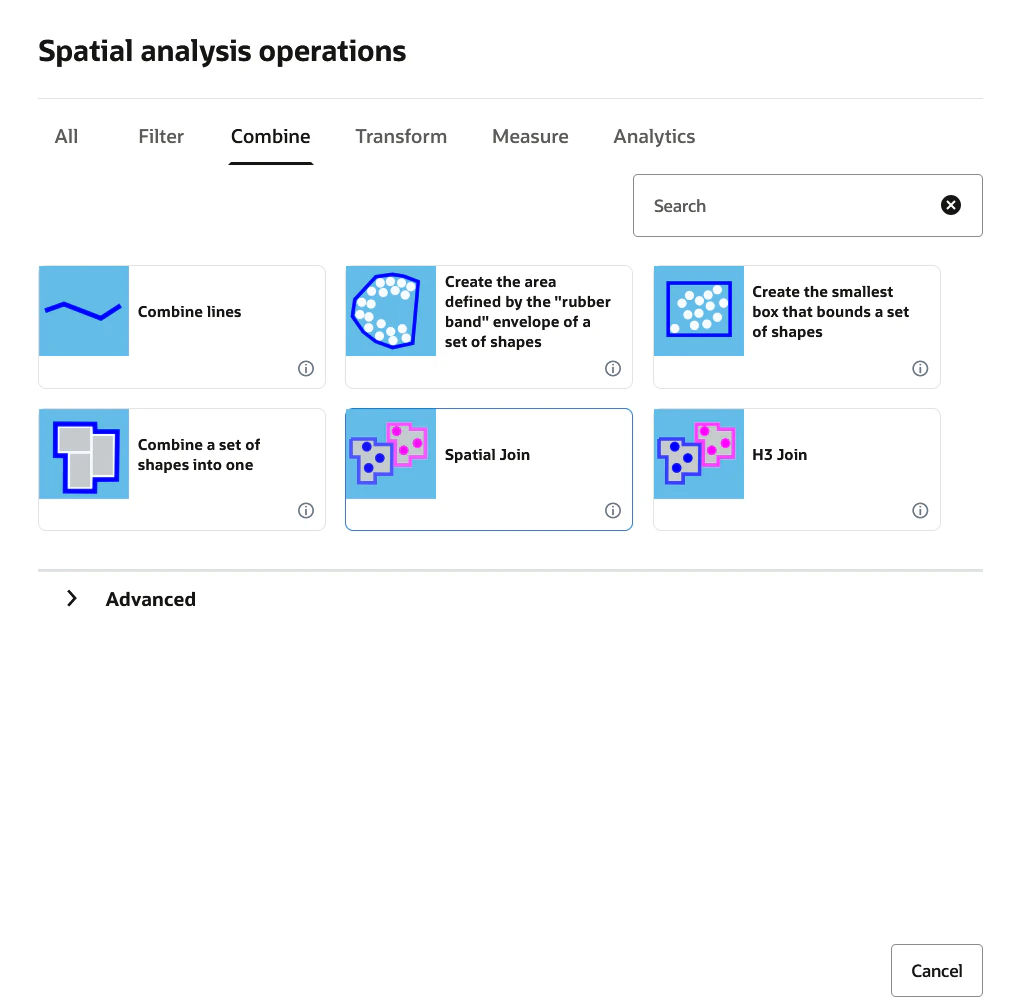This screenshot has height=1006, width=1017.
Task: Show info for rubber band envelope operation
Action: (613, 368)
